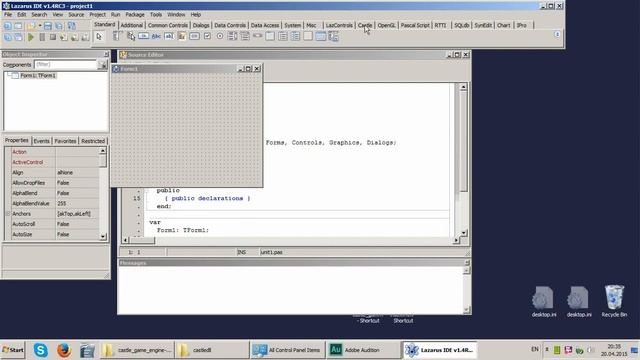Switch to the SynEdit palette tab
This screenshot has width=640, height=360.
click(x=483, y=25)
